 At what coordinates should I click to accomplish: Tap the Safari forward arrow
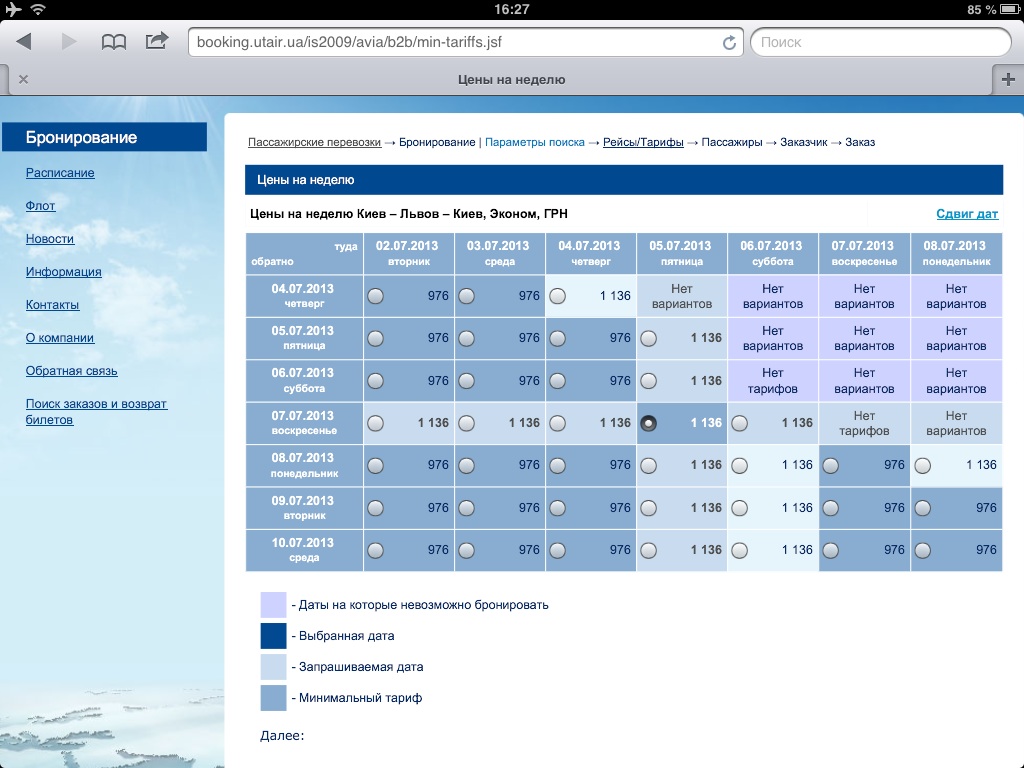pos(69,42)
